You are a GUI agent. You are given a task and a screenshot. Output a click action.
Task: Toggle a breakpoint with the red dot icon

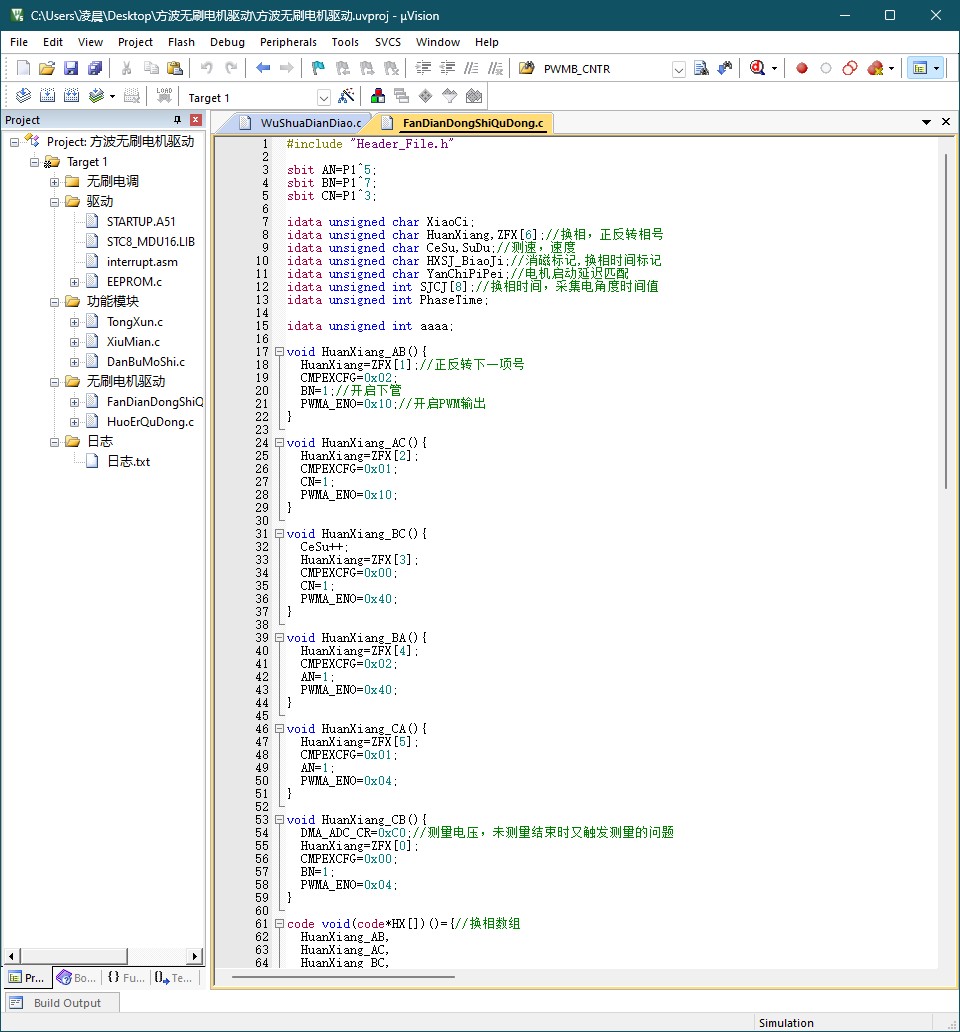click(801, 69)
